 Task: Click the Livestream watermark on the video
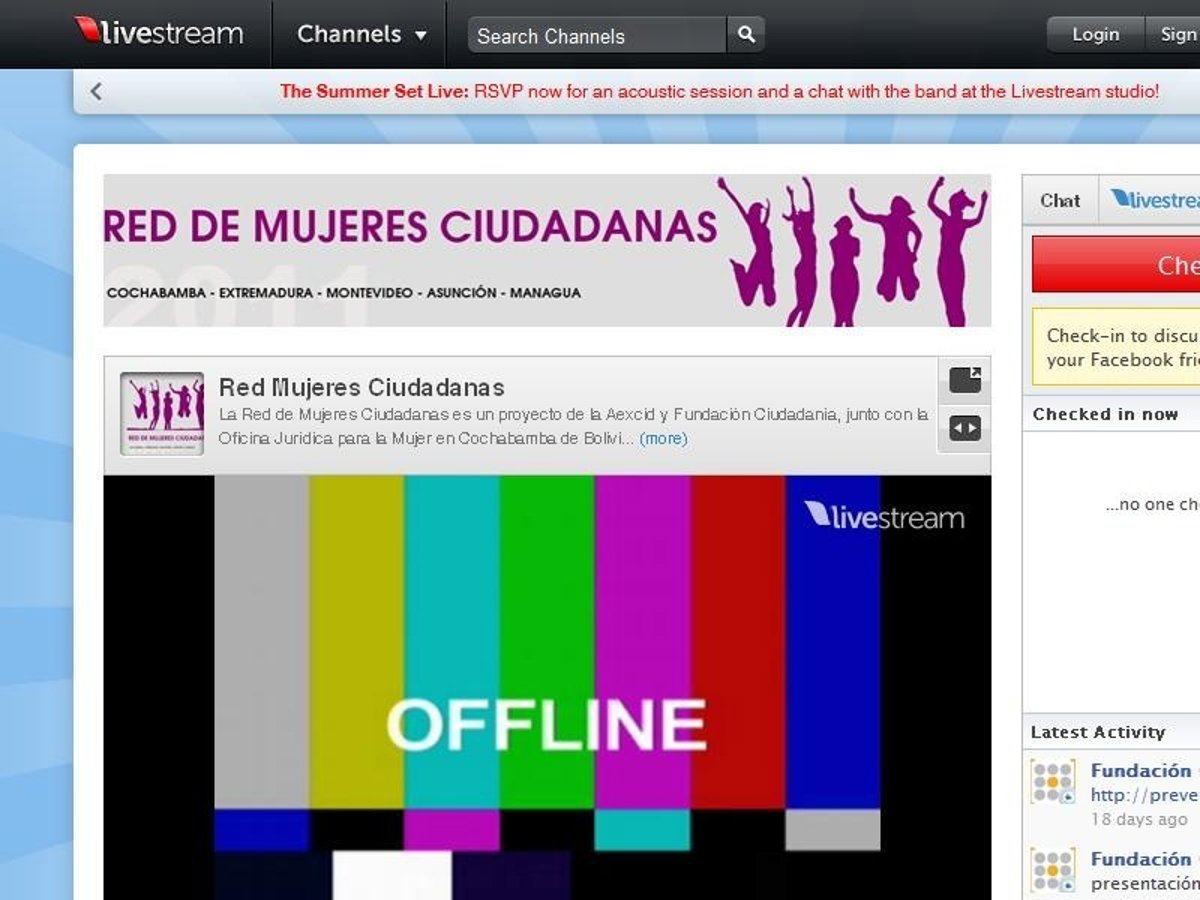884,516
